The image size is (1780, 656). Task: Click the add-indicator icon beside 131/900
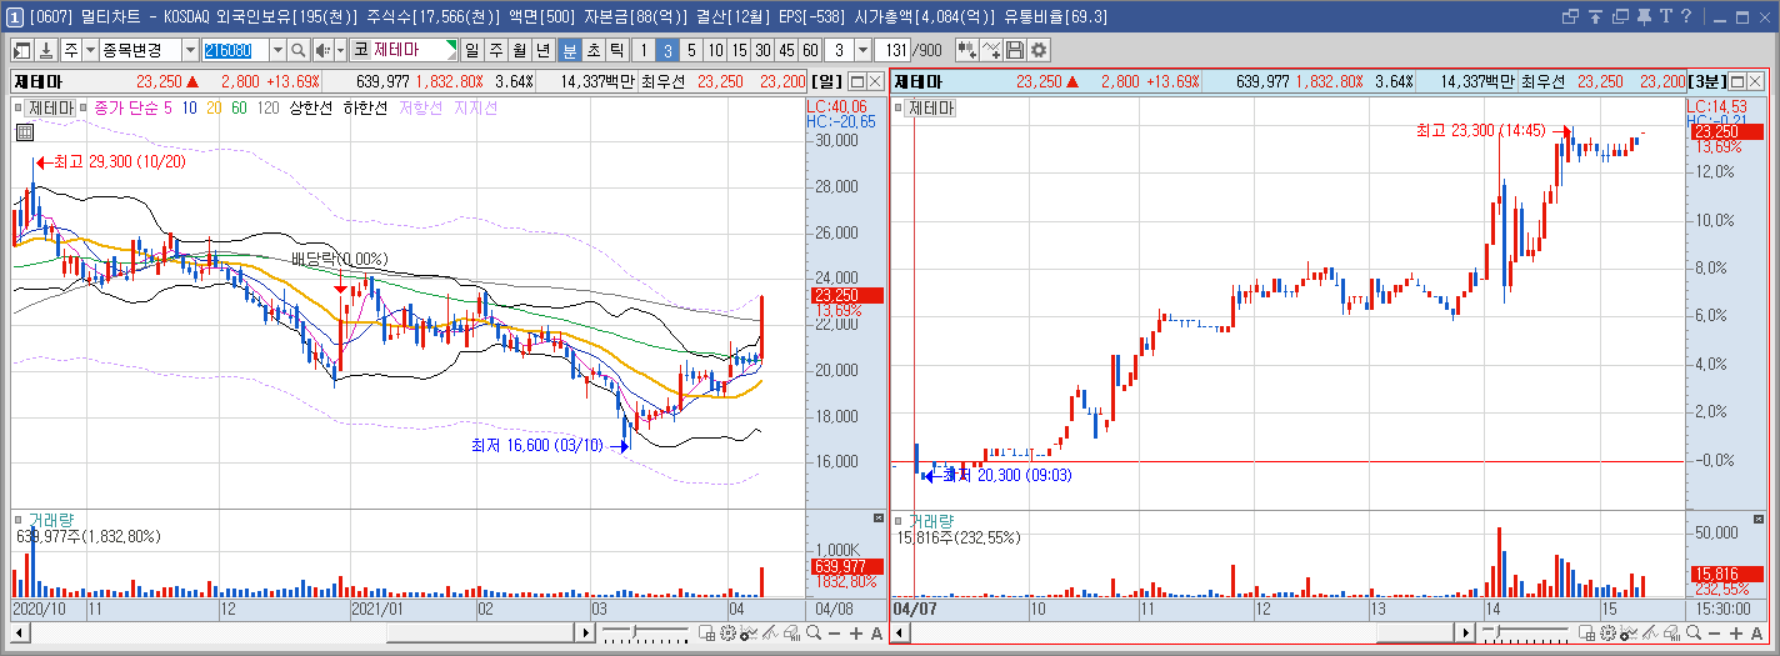[966, 50]
